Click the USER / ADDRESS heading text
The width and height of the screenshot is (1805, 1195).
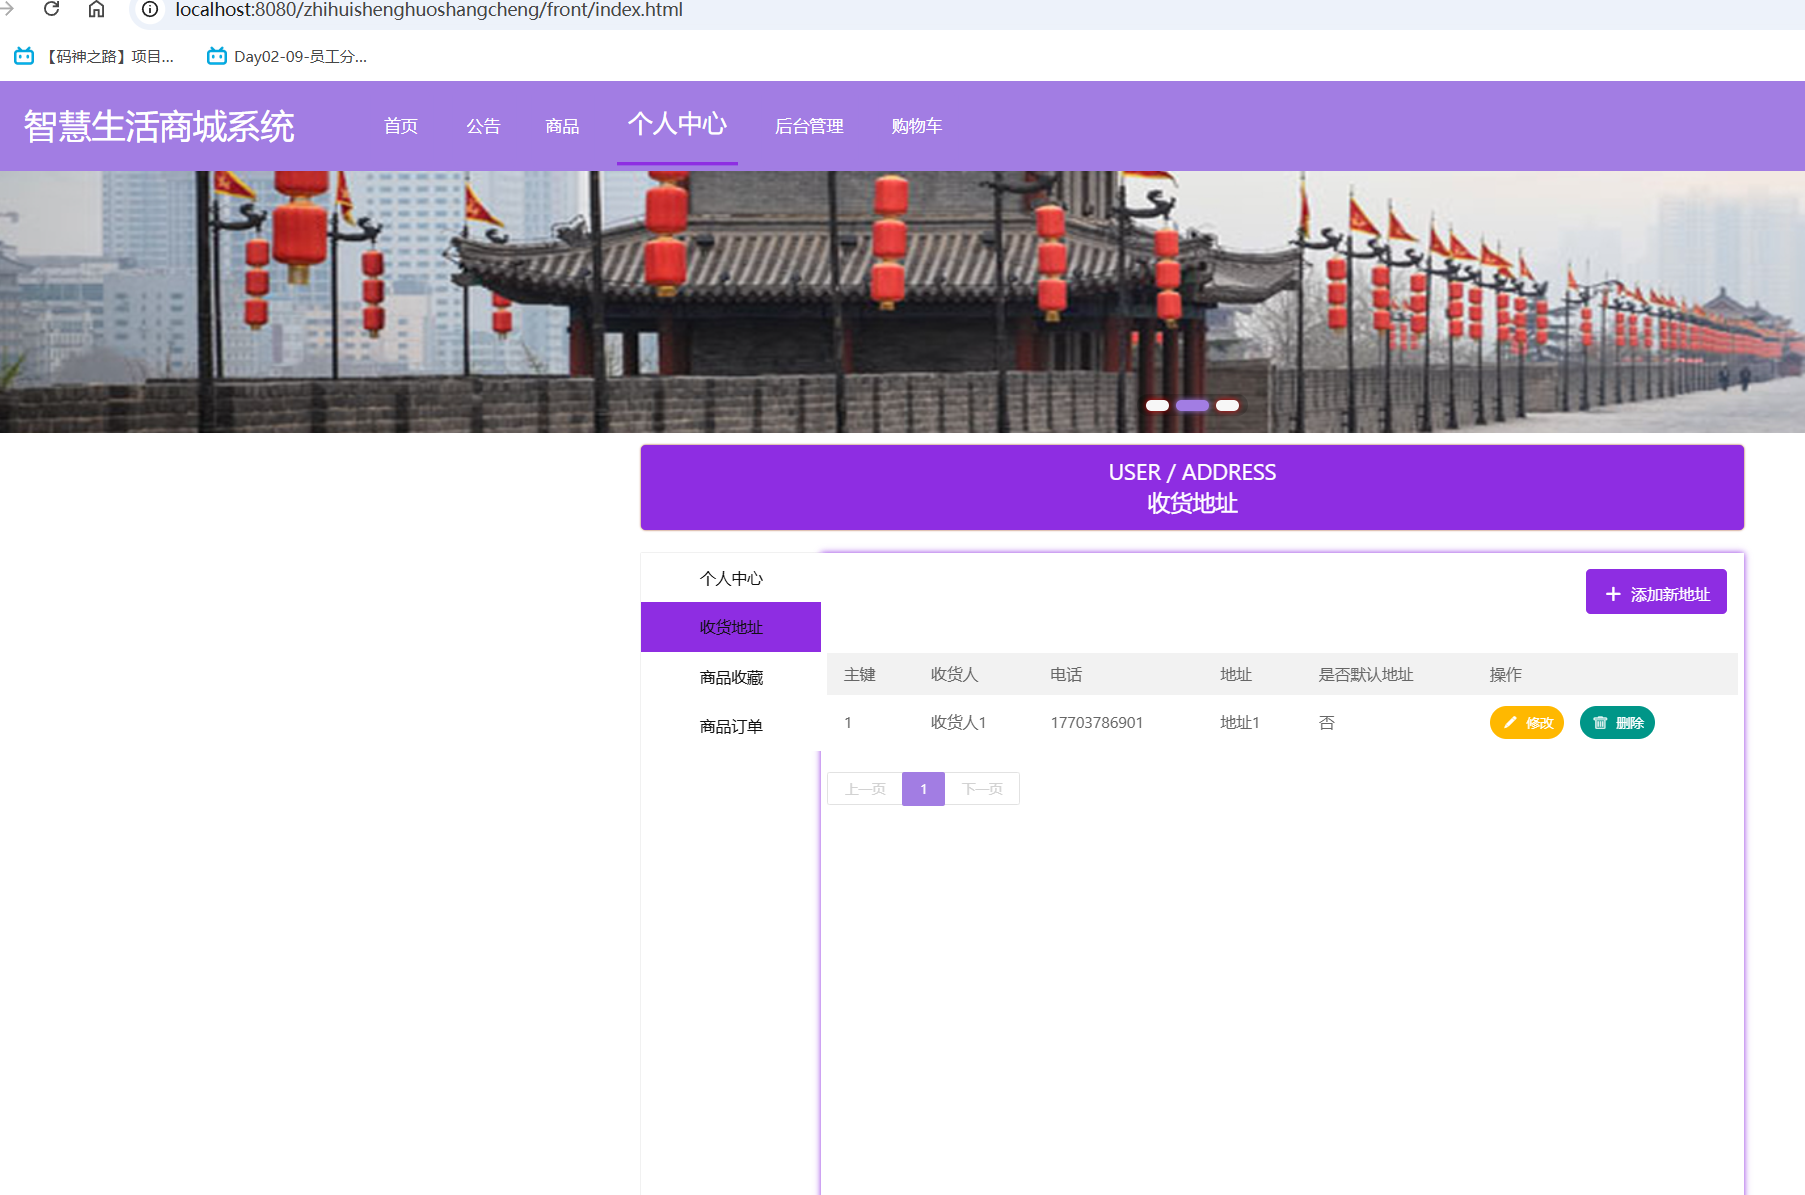(x=1192, y=472)
